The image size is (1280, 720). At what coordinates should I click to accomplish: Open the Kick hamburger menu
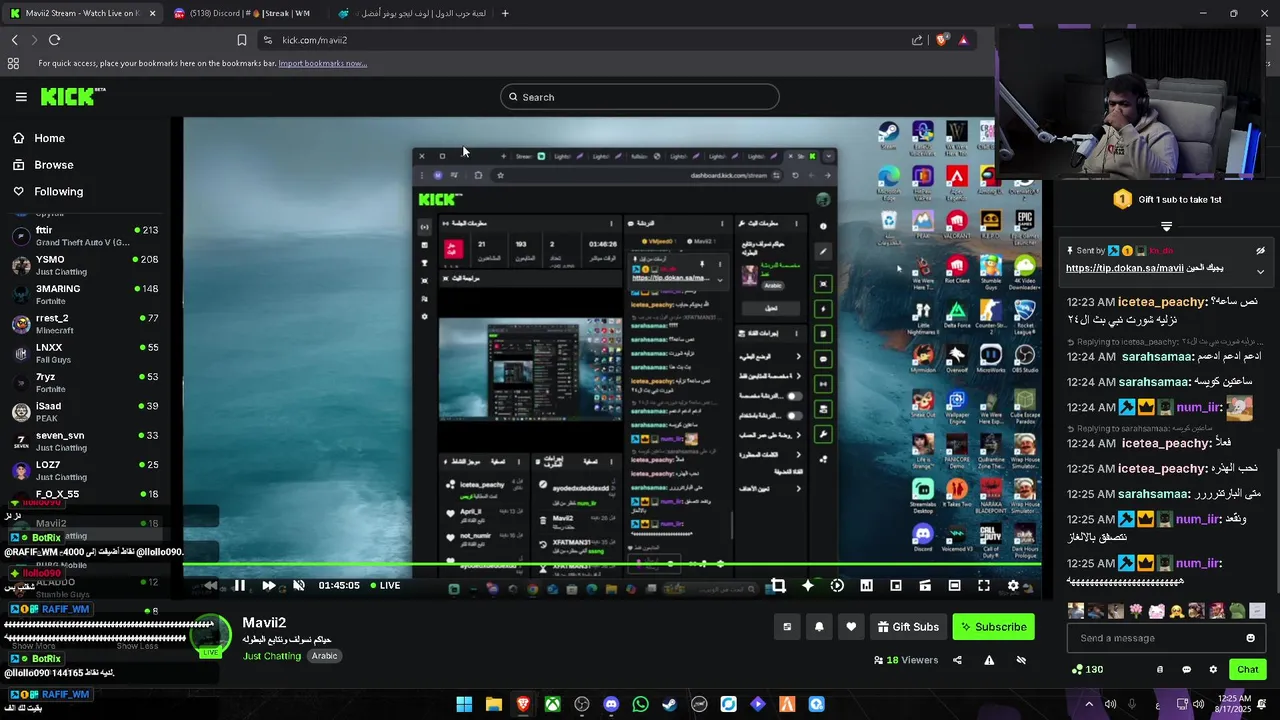point(21,97)
